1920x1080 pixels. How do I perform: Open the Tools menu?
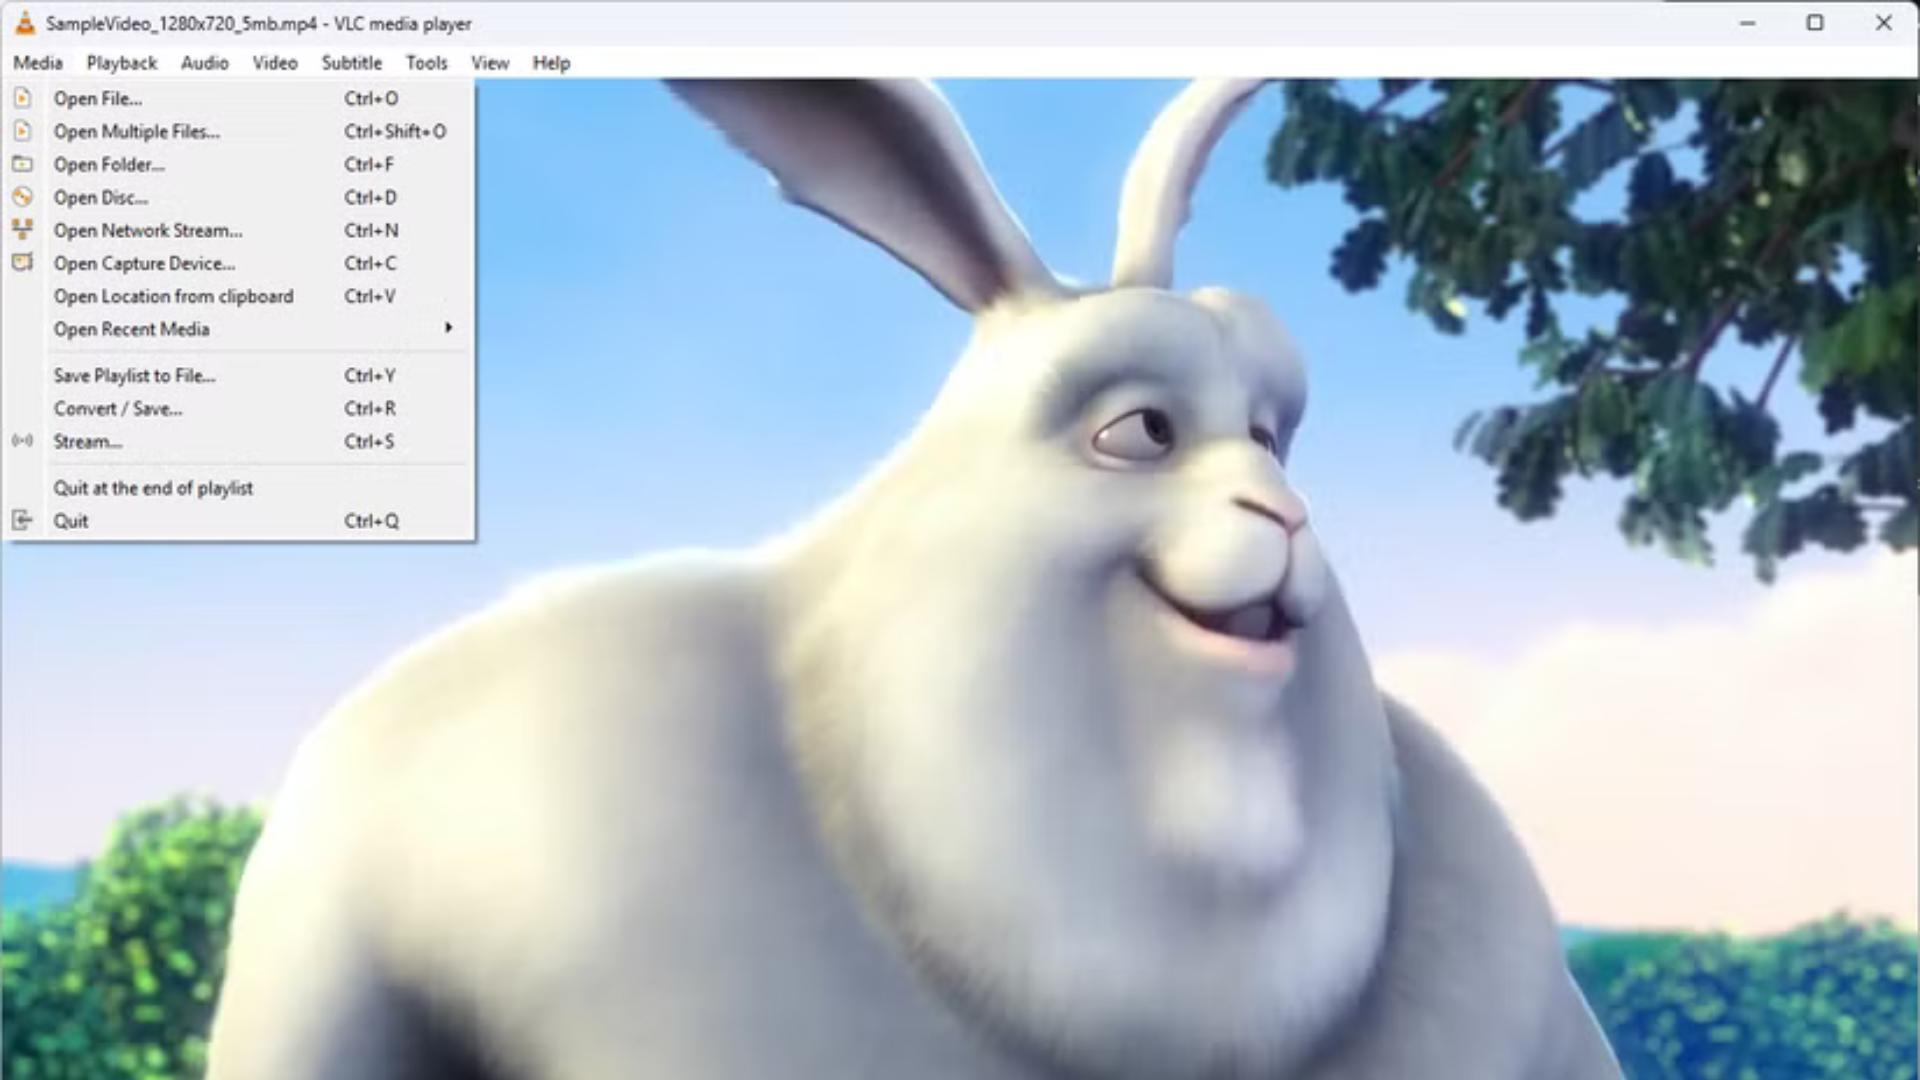[x=426, y=63]
